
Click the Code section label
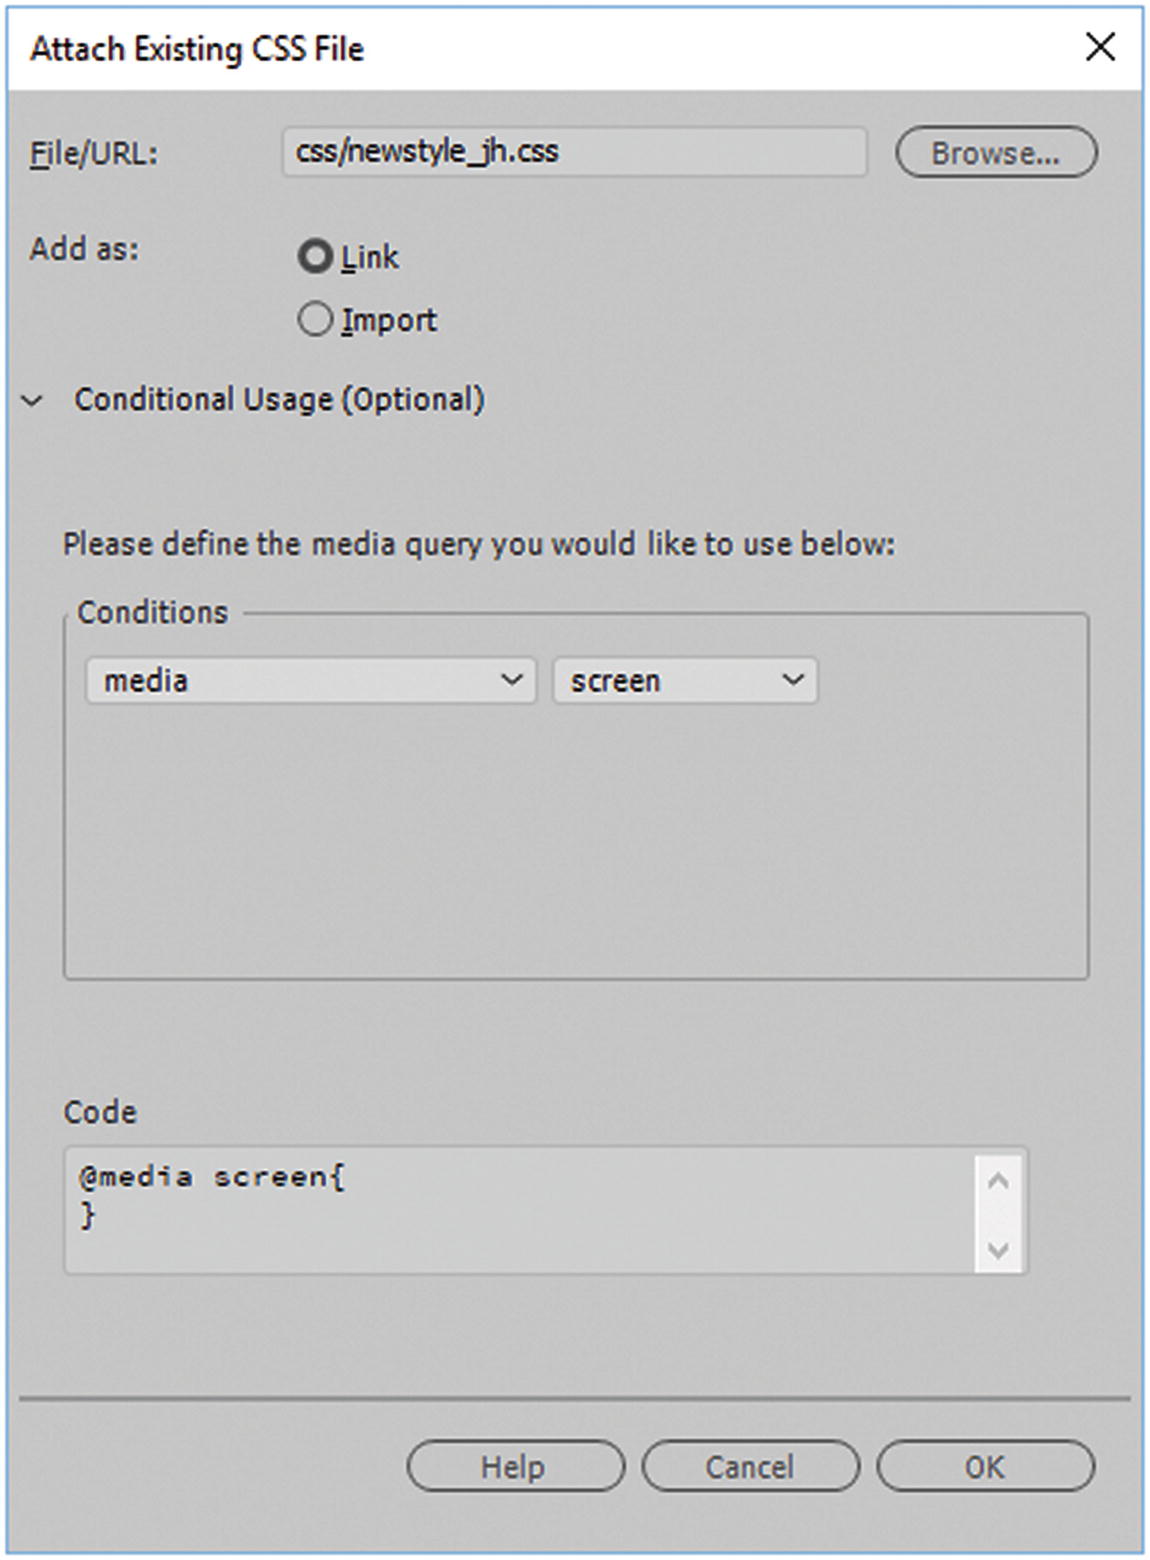click(x=100, y=1112)
